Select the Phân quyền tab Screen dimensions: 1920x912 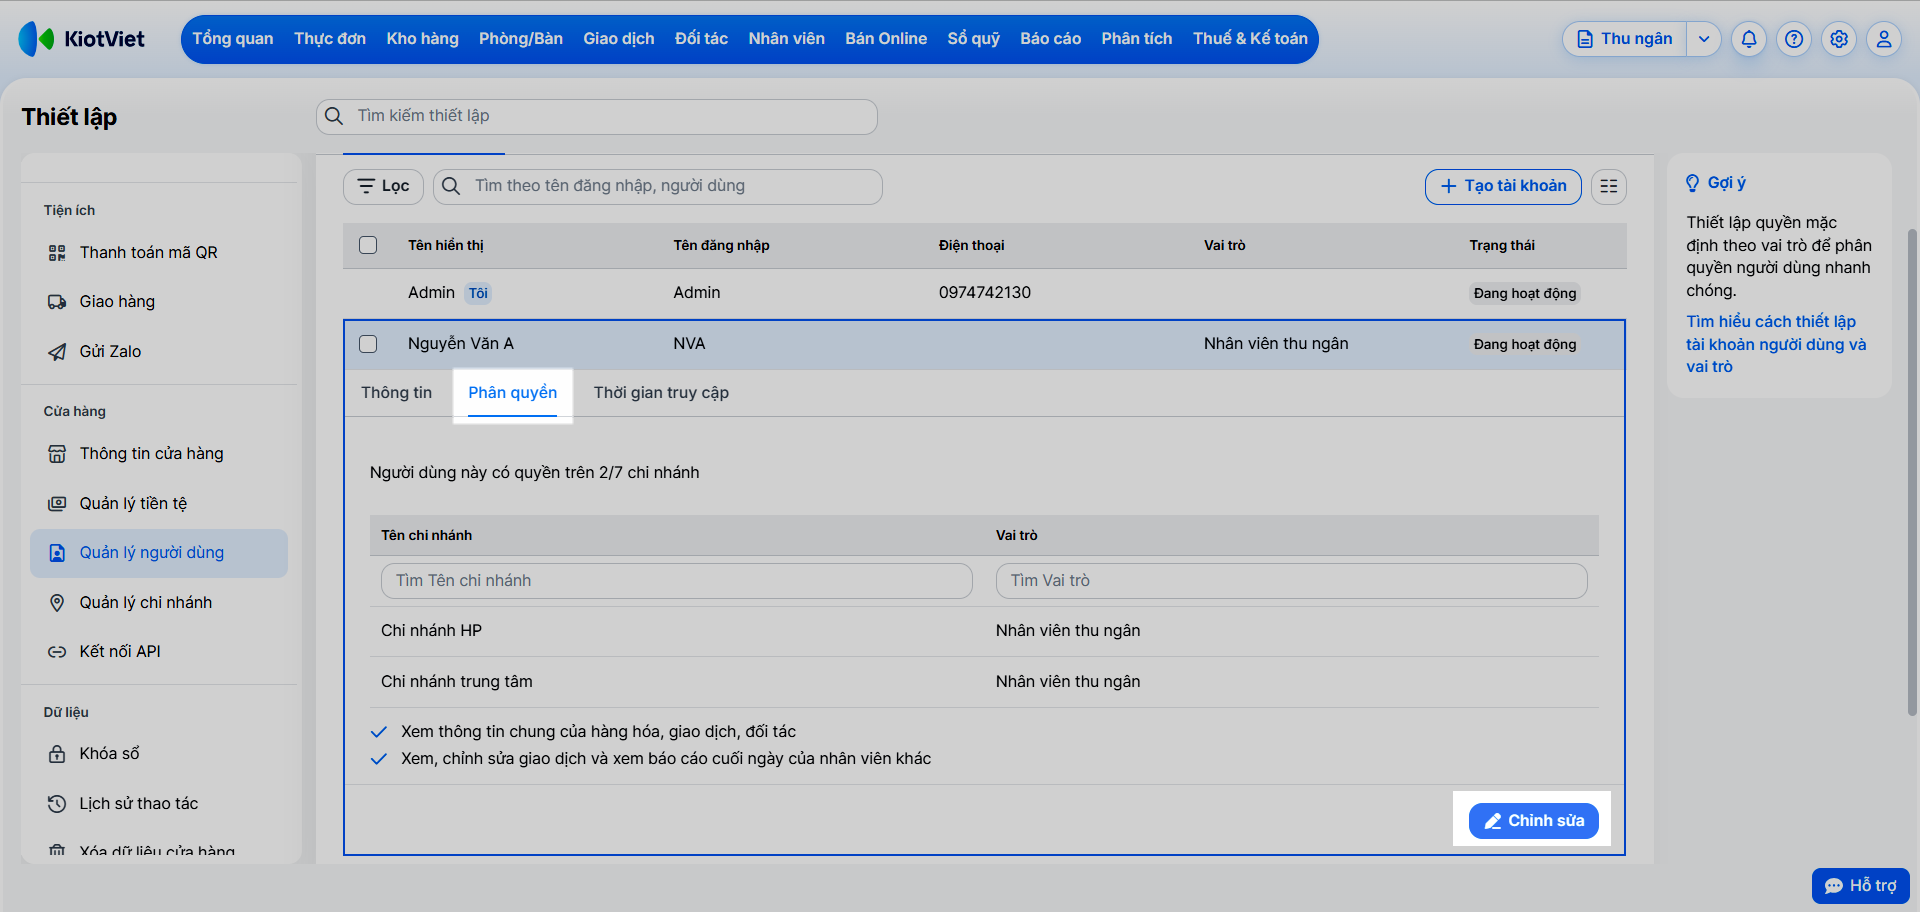point(513,393)
